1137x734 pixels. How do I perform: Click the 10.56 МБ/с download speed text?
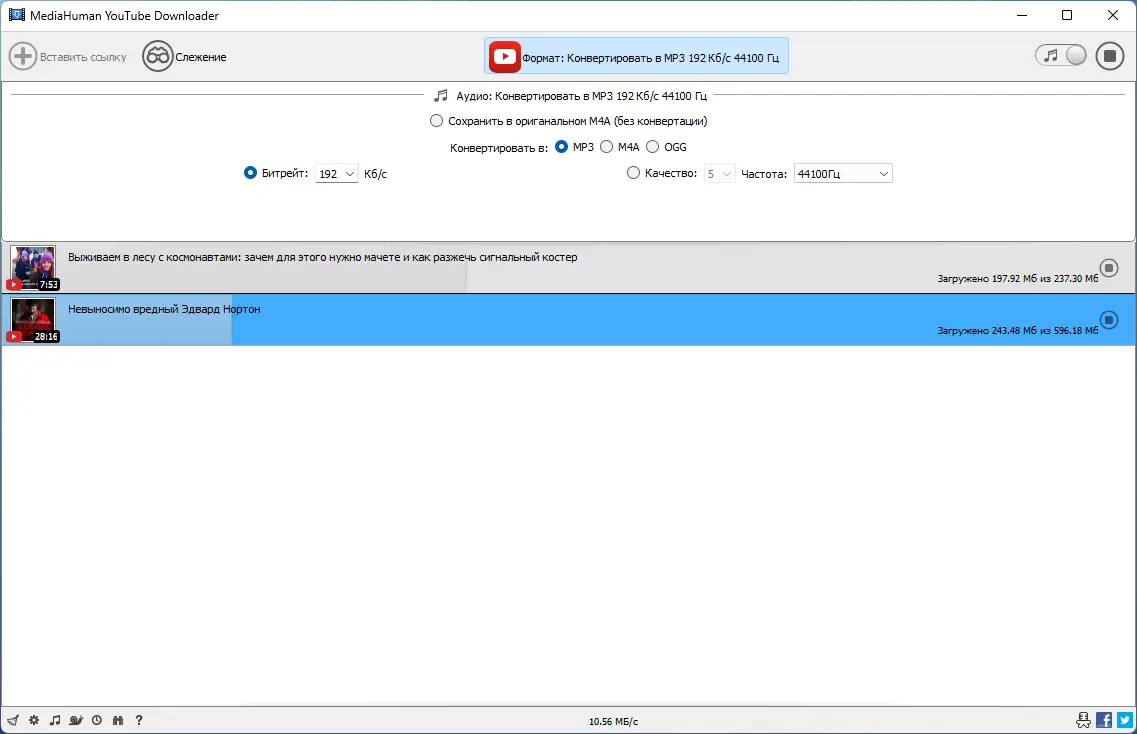tap(613, 722)
